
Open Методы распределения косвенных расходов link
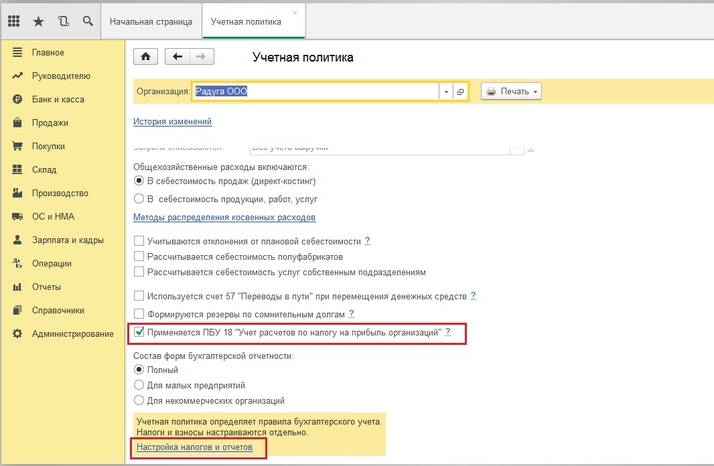point(224,217)
